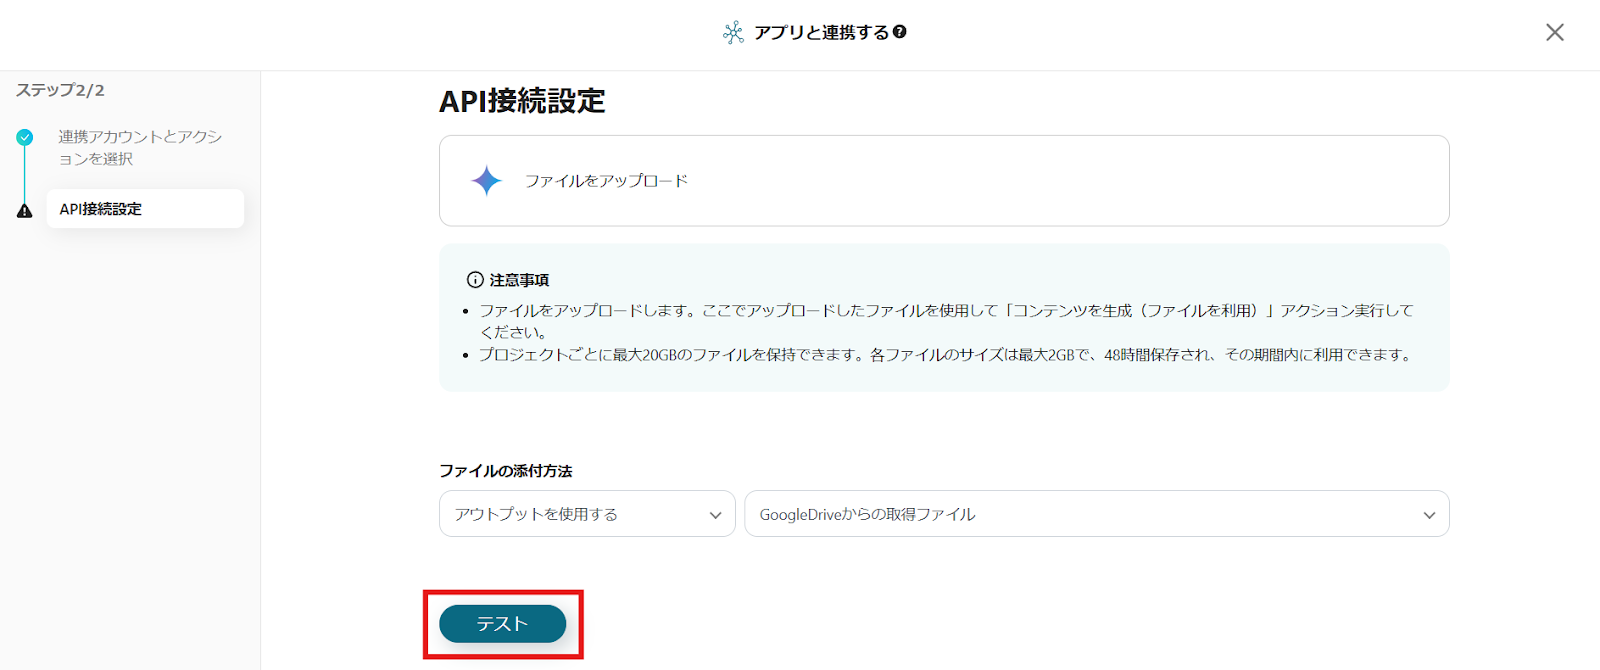Select the API接続設定 step in sidebar

pyautogui.click(x=145, y=209)
